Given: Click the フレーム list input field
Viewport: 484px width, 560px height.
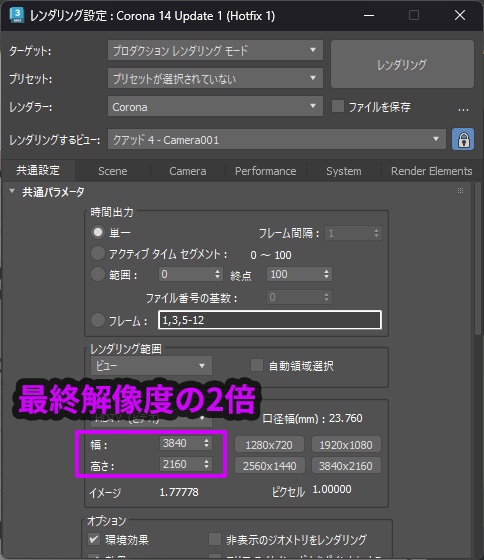Looking at the screenshot, I should [270, 320].
